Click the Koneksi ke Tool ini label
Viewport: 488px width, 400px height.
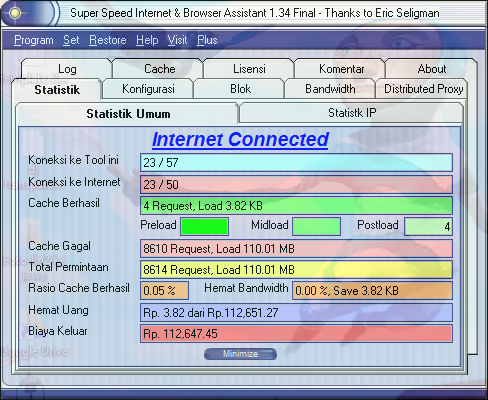click(73, 160)
